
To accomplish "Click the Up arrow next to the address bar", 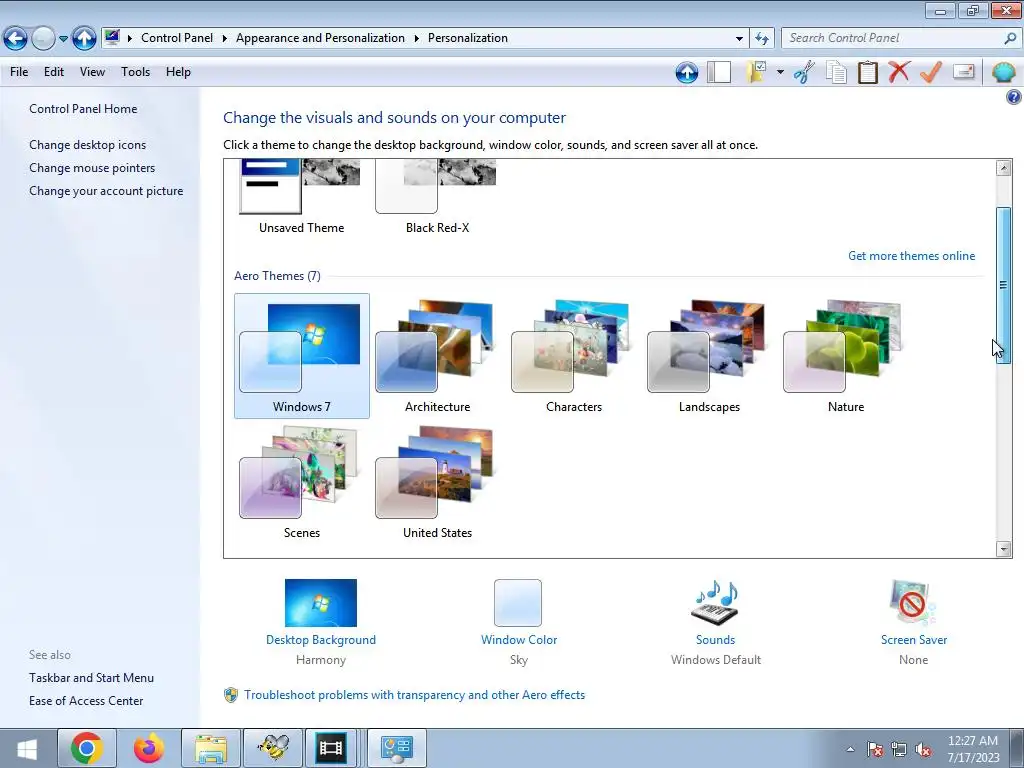I will 84,39.
